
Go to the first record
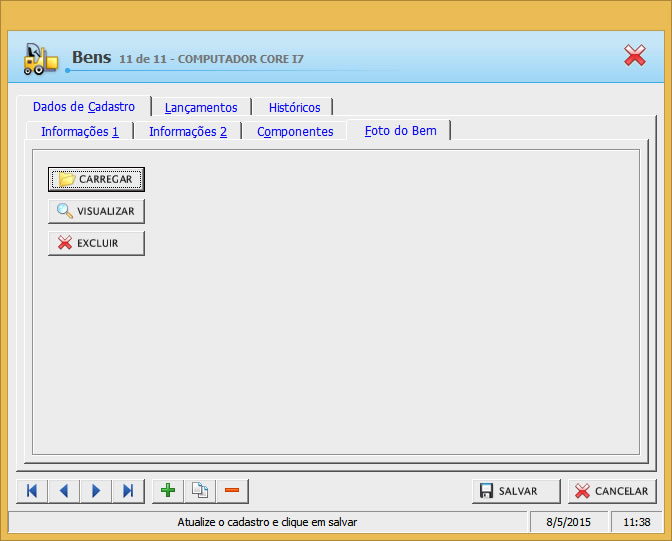click(32, 491)
